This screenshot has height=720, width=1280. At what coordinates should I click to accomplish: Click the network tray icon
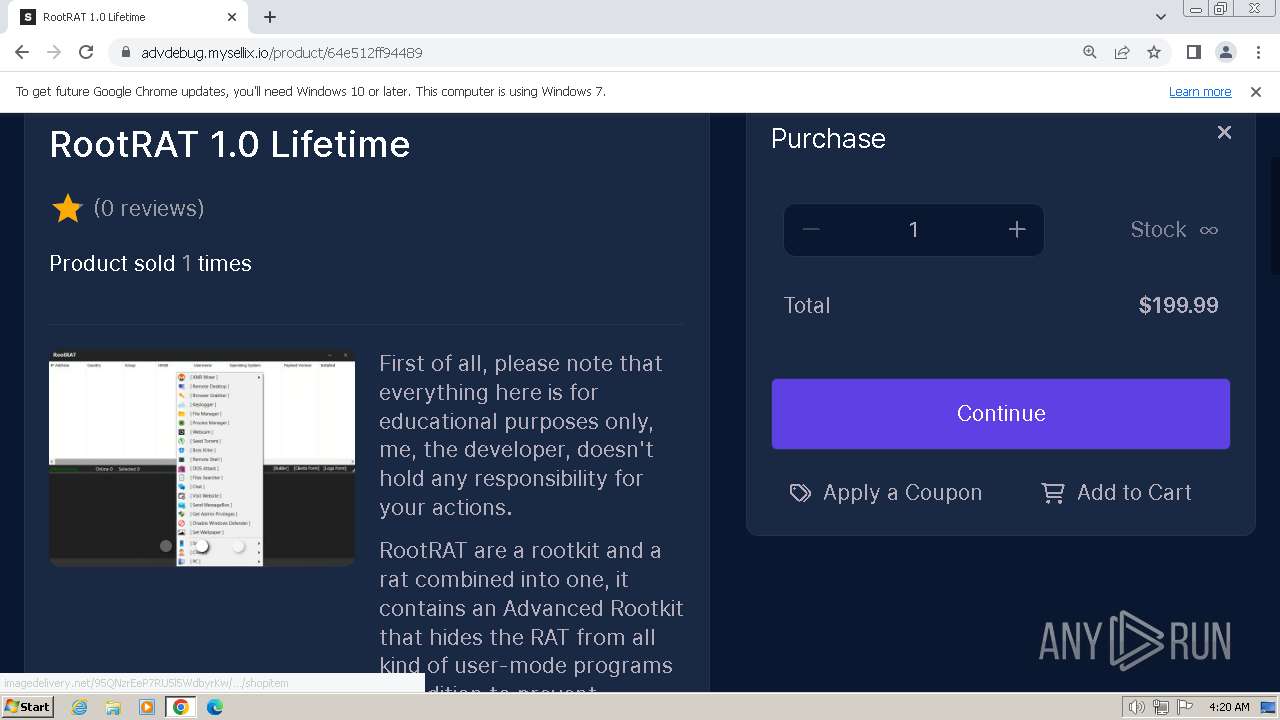click(x=1161, y=707)
